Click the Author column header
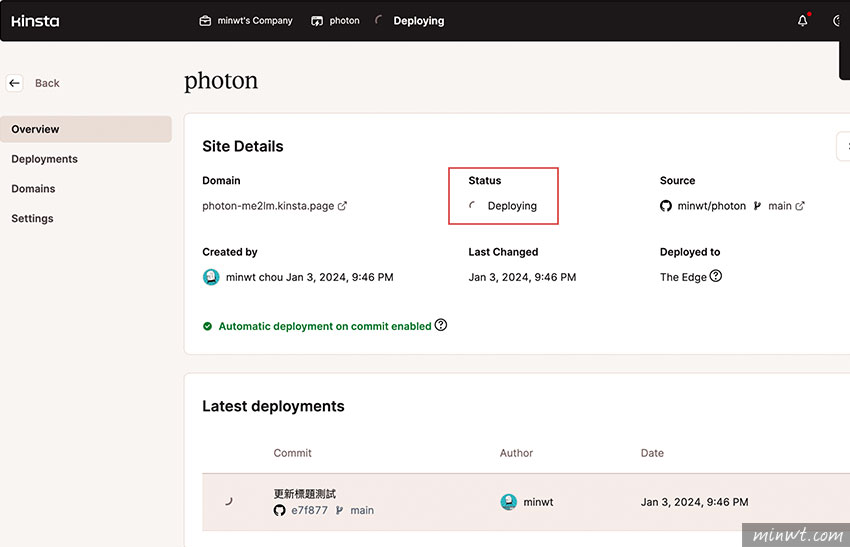 [516, 453]
